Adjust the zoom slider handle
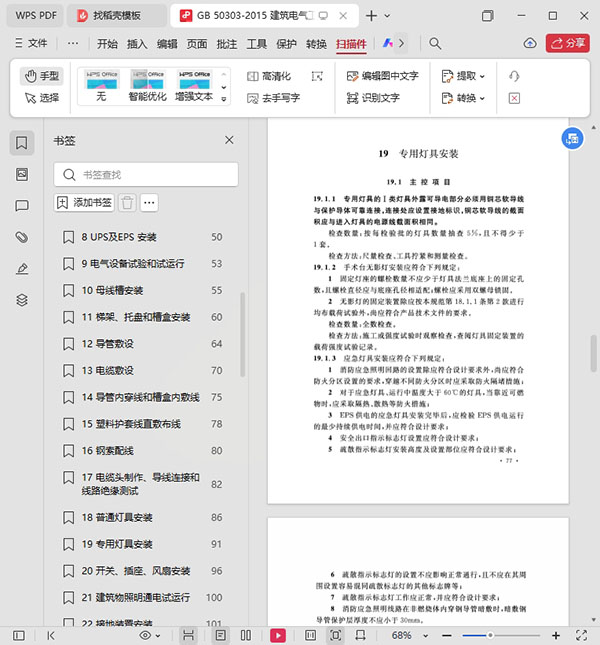This screenshot has height=645, width=600. [x=490, y=636]
